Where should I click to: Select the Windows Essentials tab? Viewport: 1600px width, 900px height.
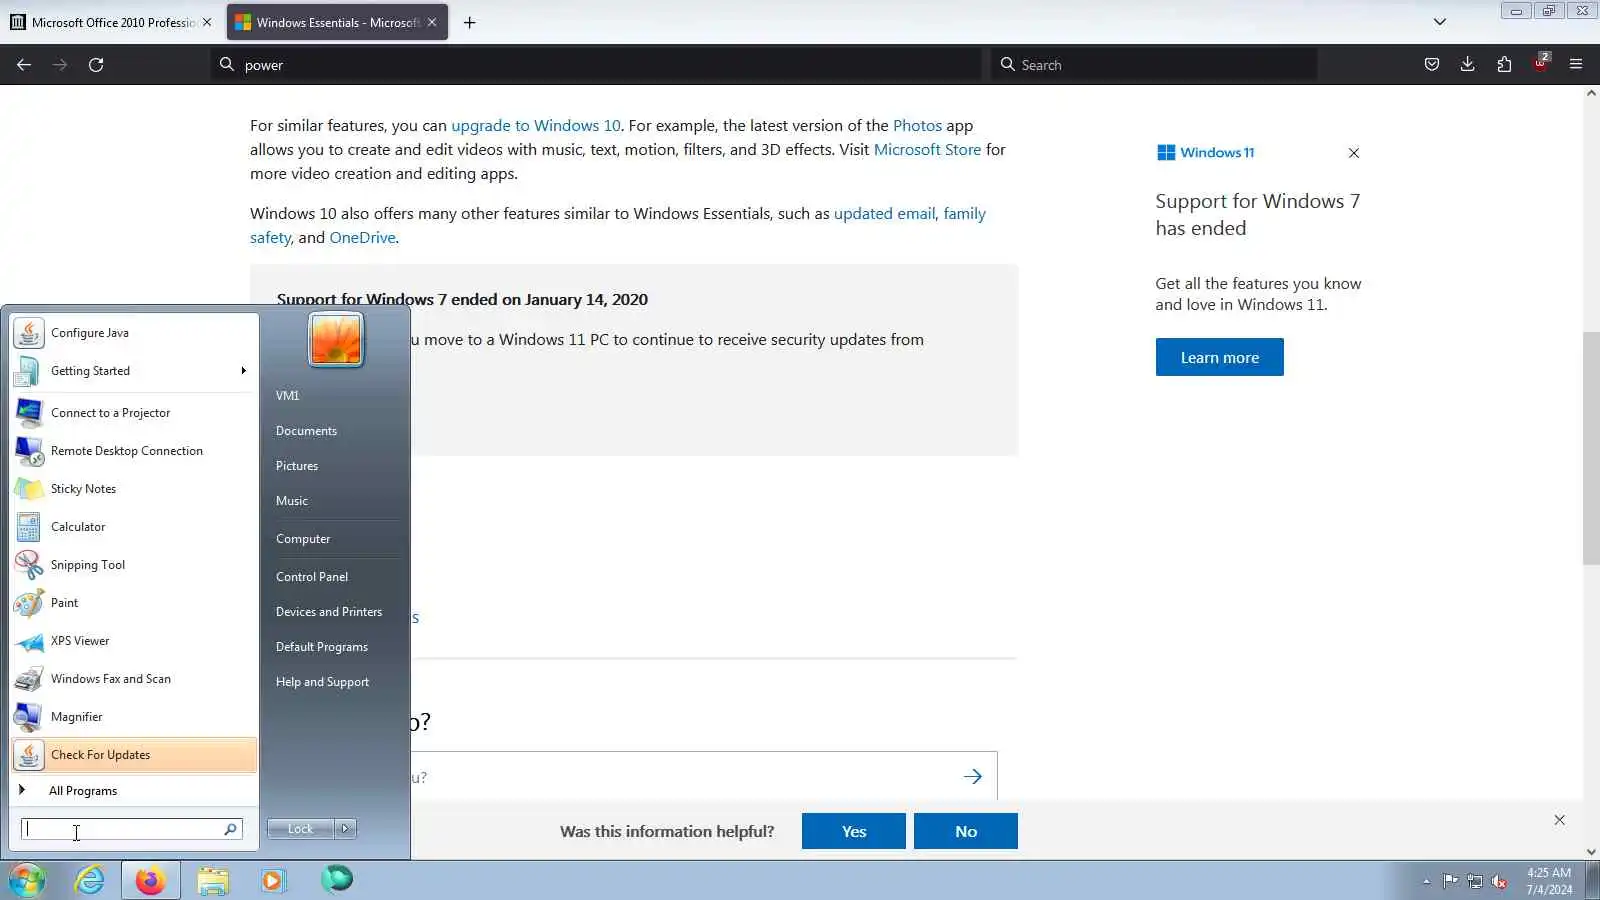click(337, 22)
